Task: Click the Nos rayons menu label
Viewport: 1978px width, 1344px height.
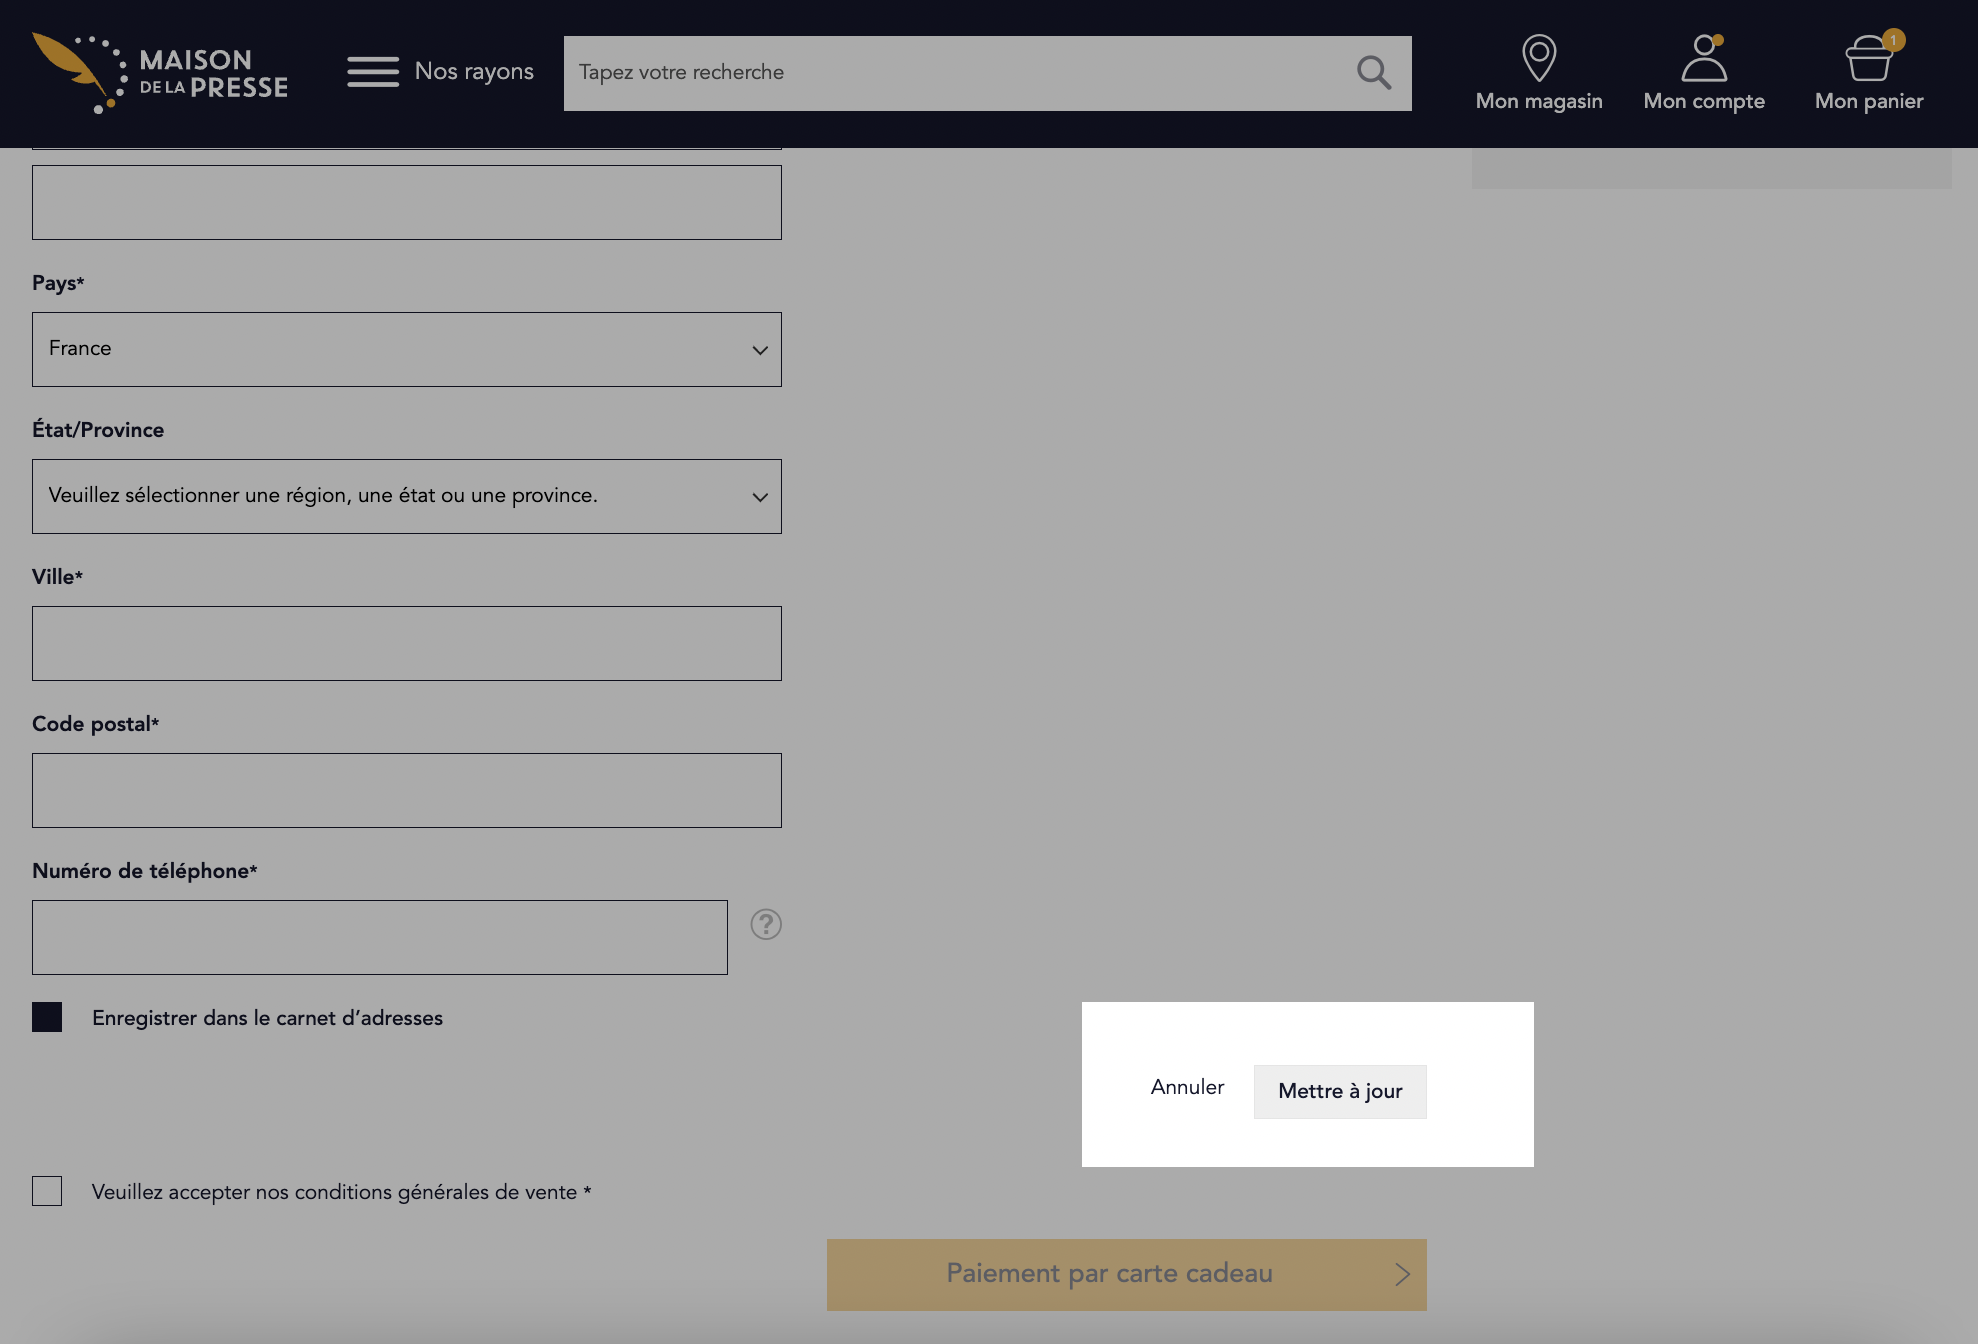Action: pyautogui.click(x=474, y=72)
